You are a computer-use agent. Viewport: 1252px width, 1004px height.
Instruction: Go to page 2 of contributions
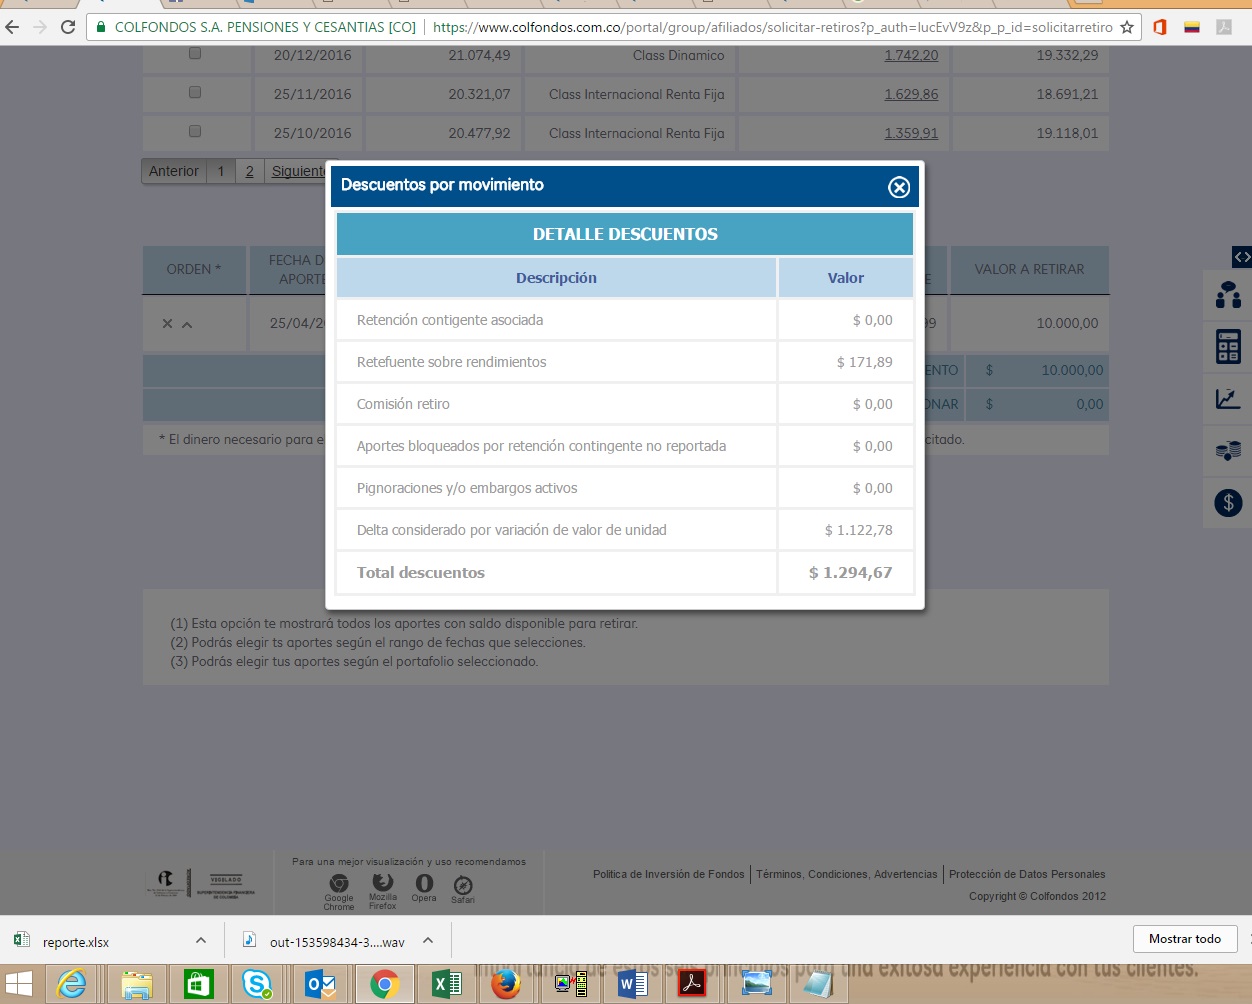(x=249, y=171)
